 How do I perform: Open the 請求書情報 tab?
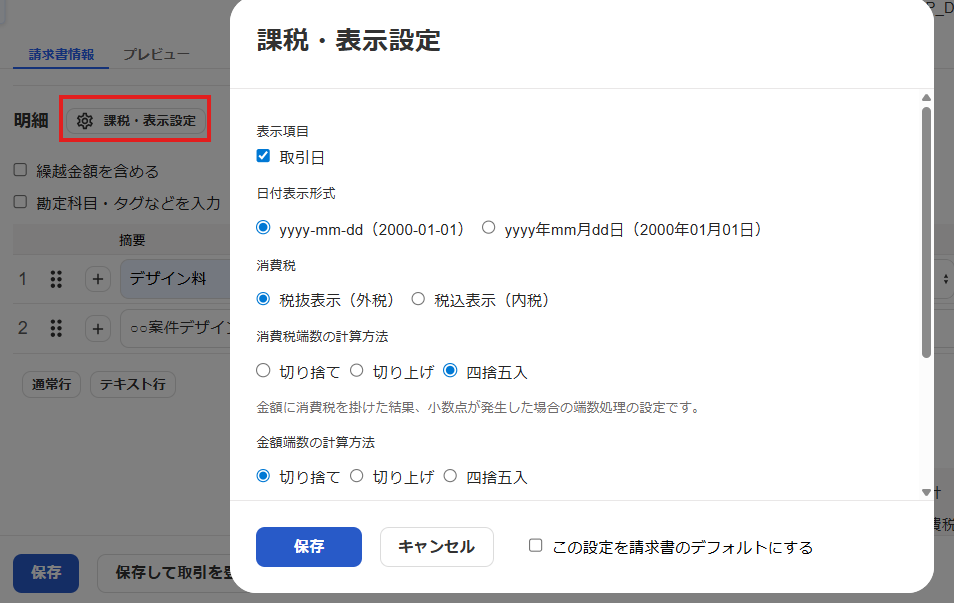point(61,54)
